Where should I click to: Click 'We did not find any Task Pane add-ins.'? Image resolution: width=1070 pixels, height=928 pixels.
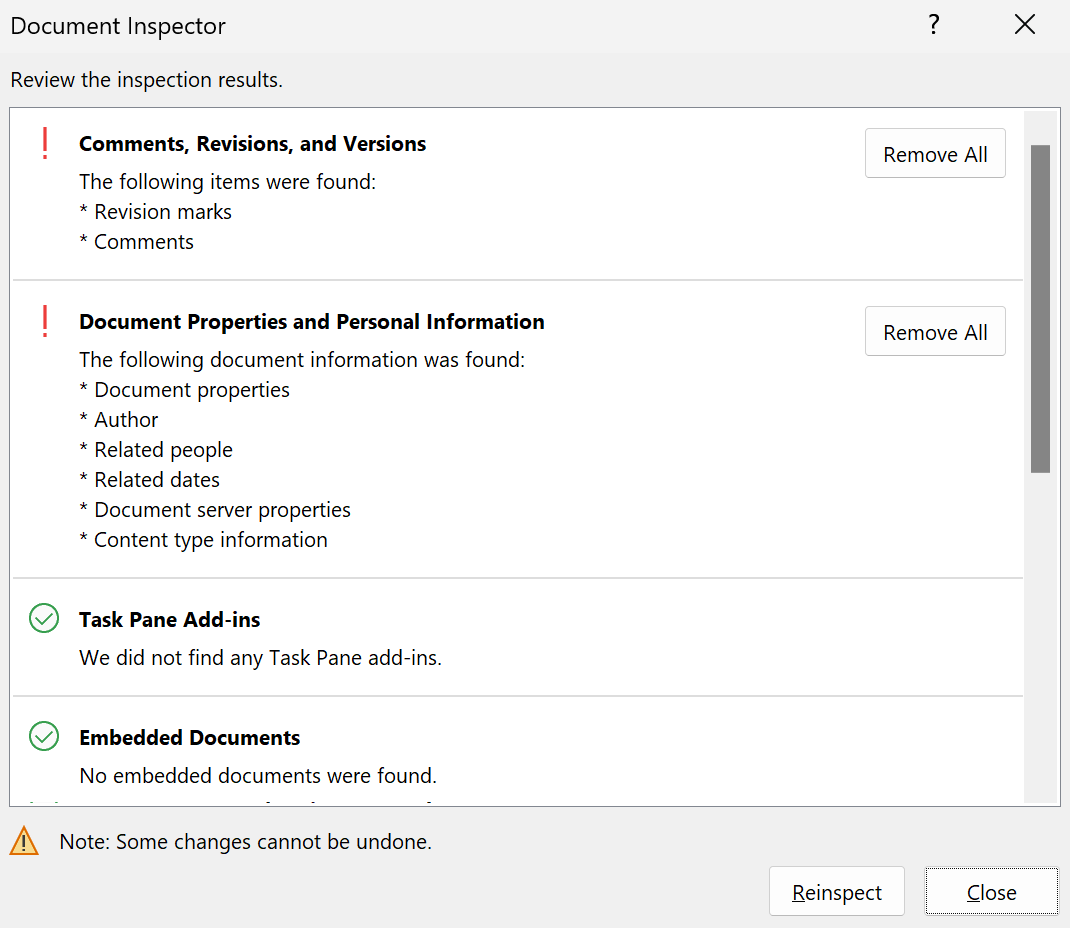[261, 658]
